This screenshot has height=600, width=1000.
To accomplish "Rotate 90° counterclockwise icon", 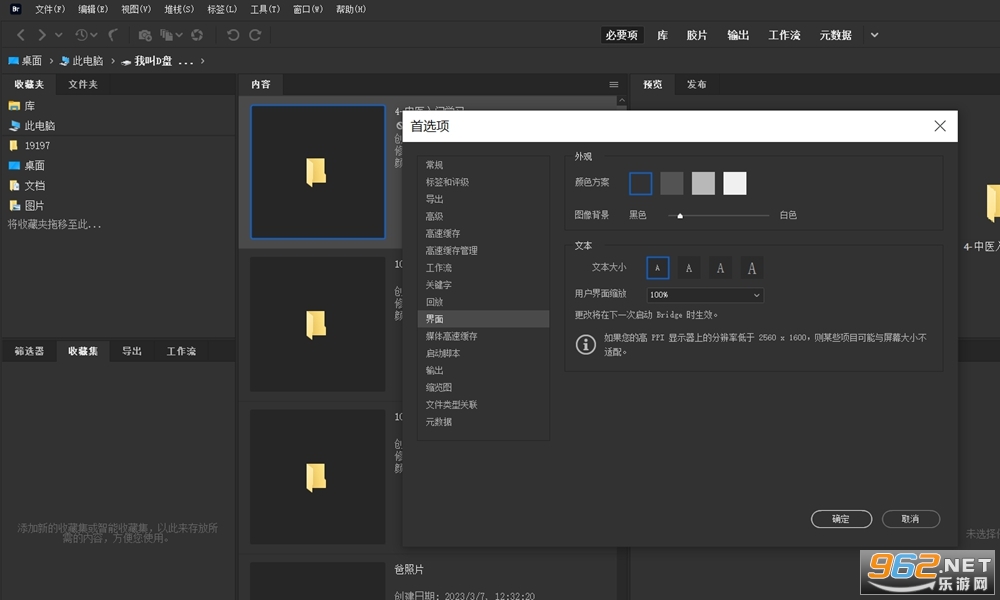I will [233, 35].
